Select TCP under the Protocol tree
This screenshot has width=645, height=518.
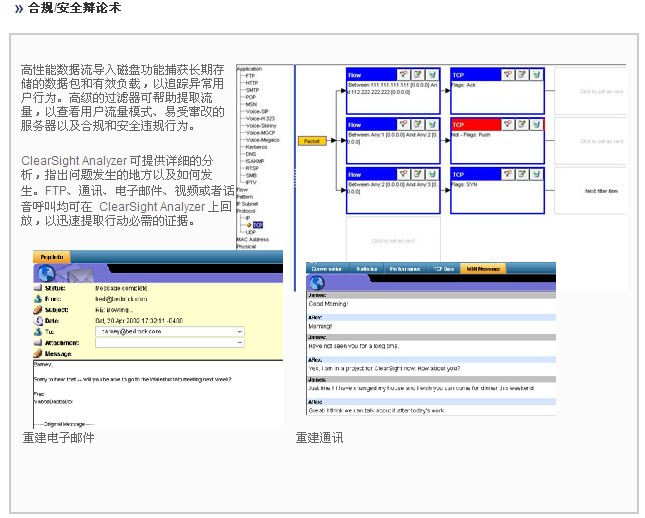pyautogui.click(x=257, y=225)
